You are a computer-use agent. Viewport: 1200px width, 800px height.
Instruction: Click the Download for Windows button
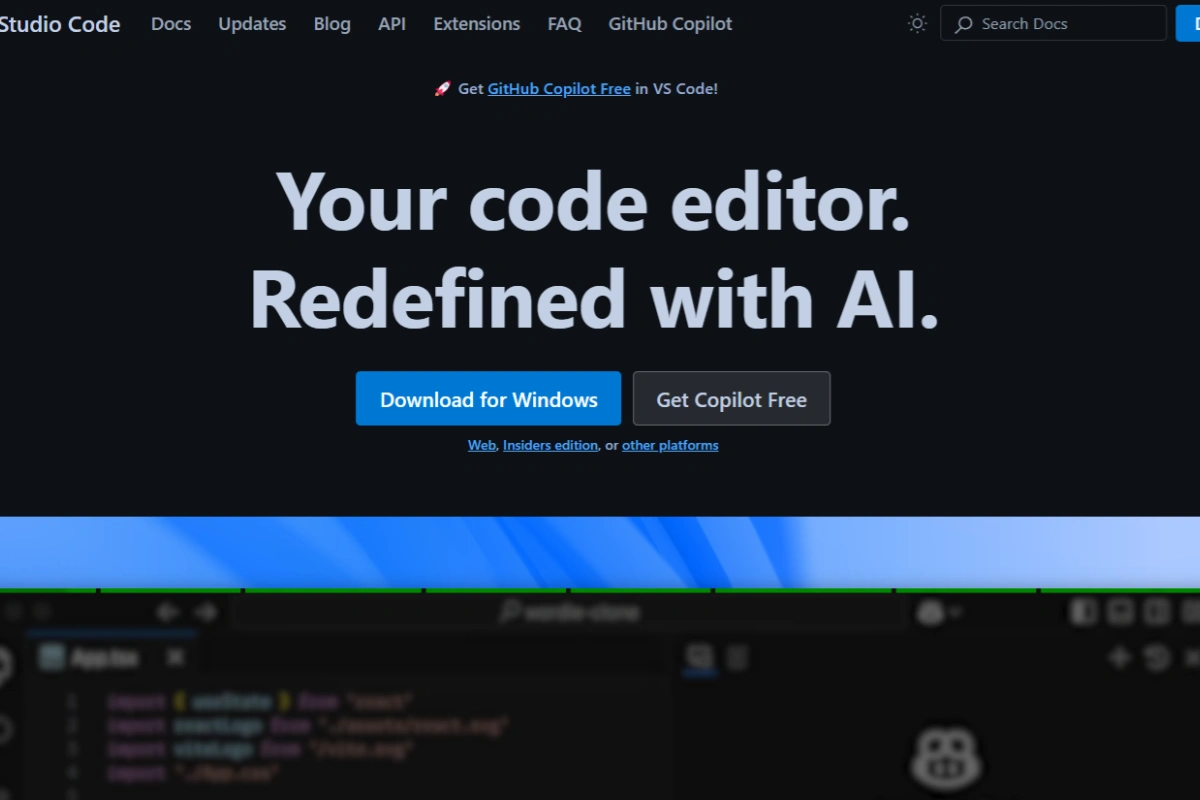click(488, 399)
